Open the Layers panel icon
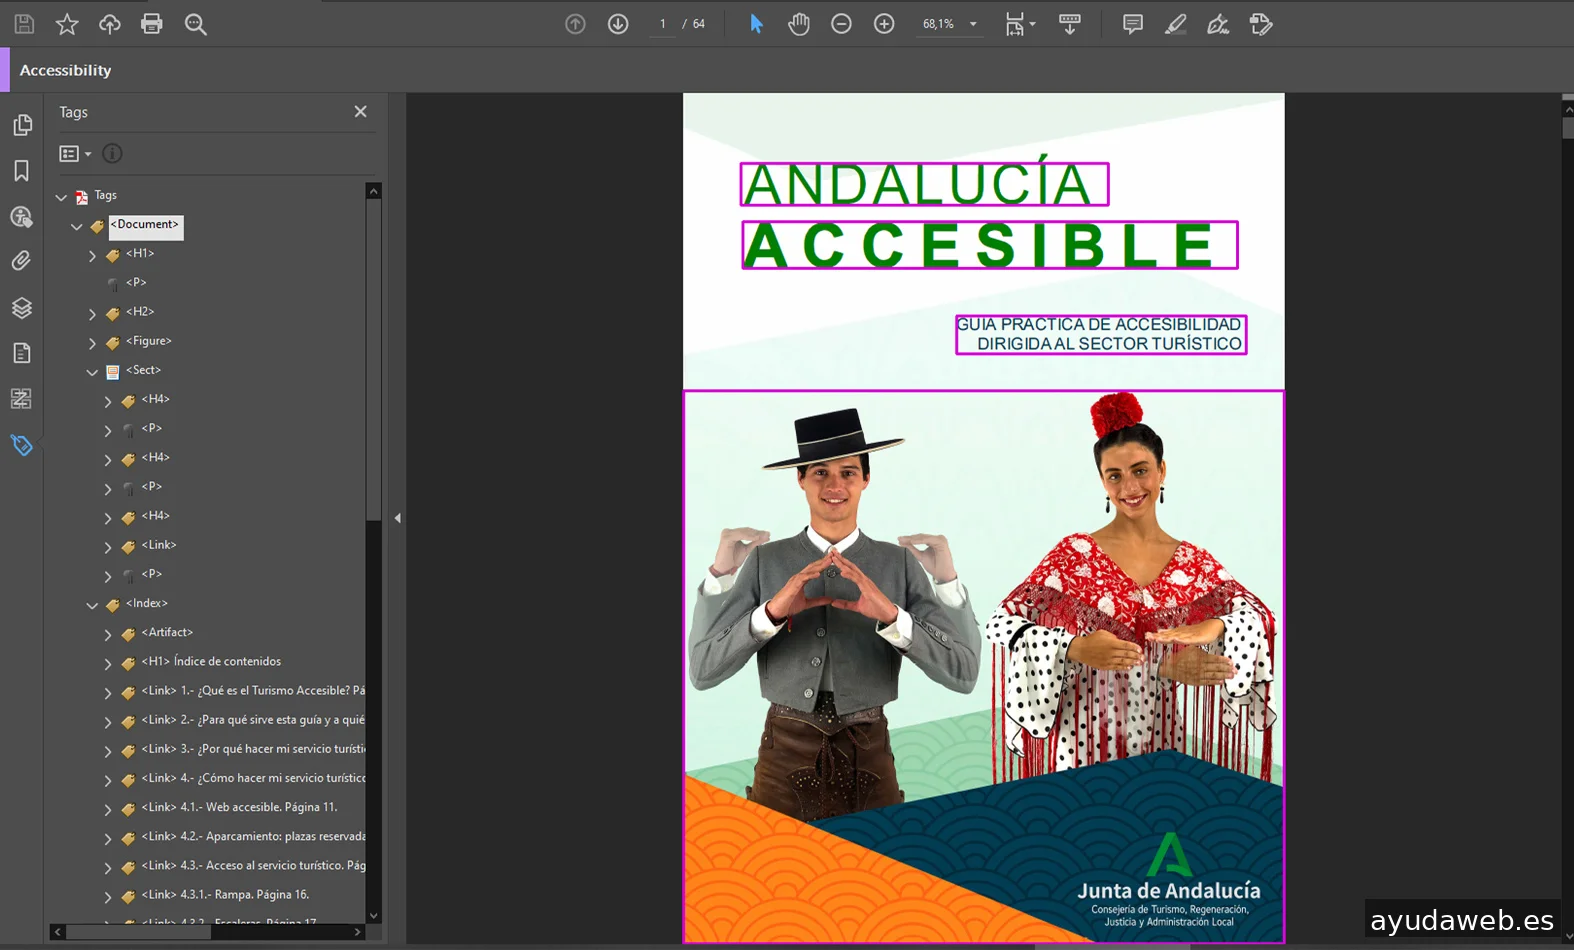The height and width of the screenshot is (950, 1574). pyautogui.click(x=21, y=308)
